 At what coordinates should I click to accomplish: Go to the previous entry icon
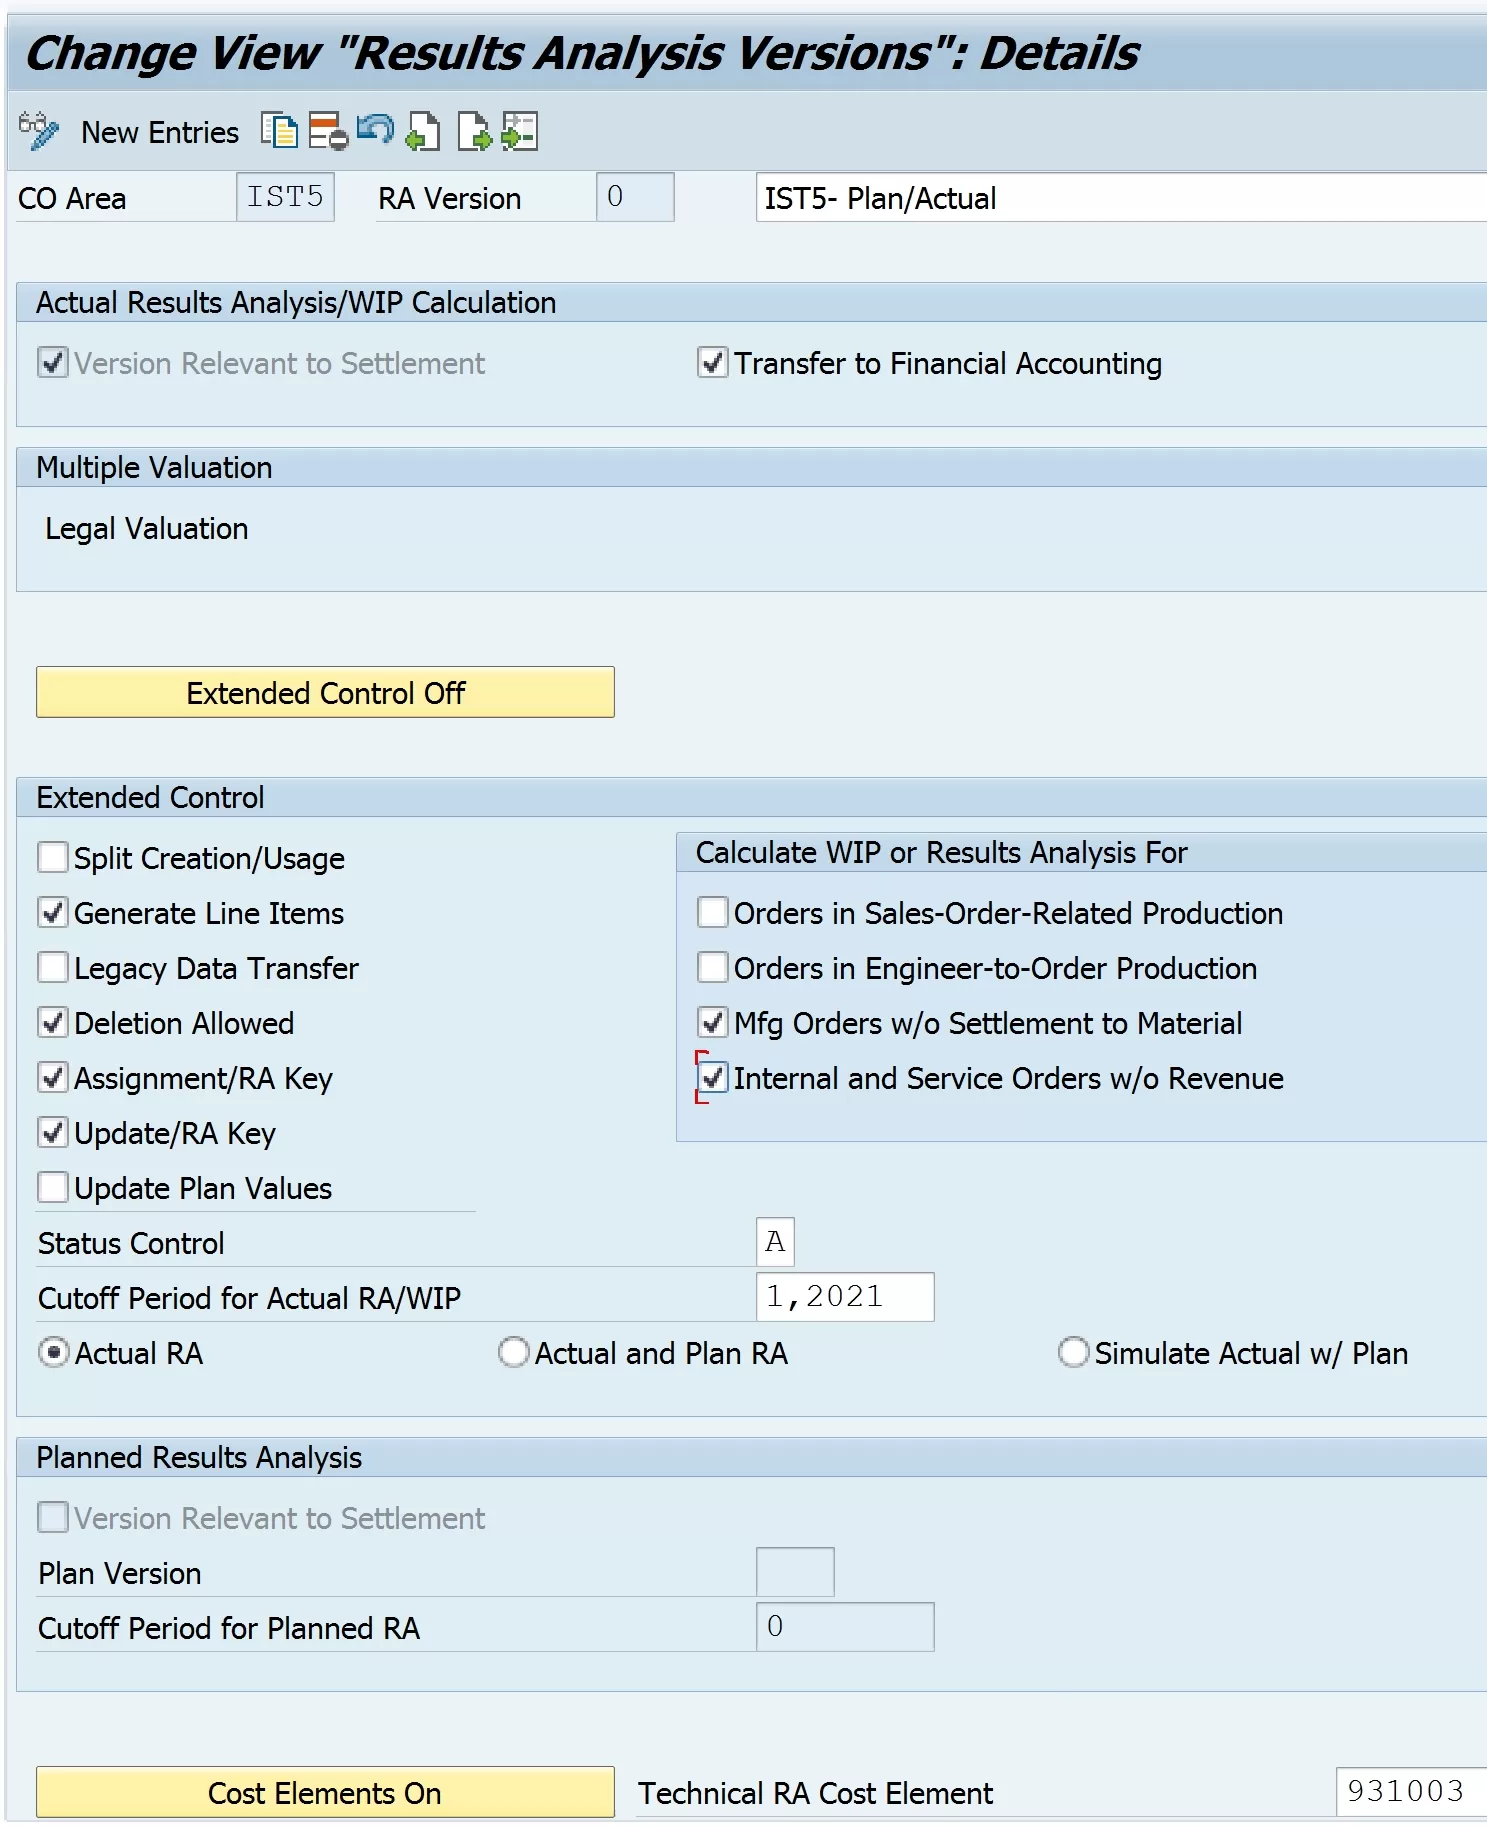pos(423,131)
